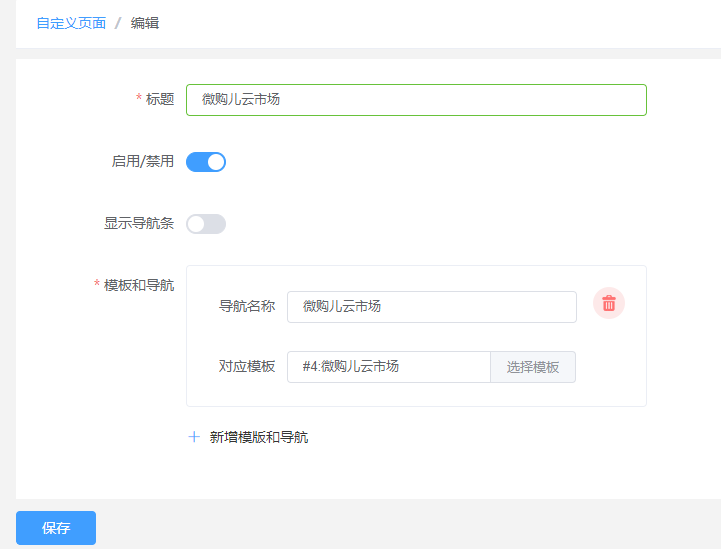The width and height of the screenshot is (721, 549).
Task: Open the 选择模板 template picker
Action: pos(533,367)
